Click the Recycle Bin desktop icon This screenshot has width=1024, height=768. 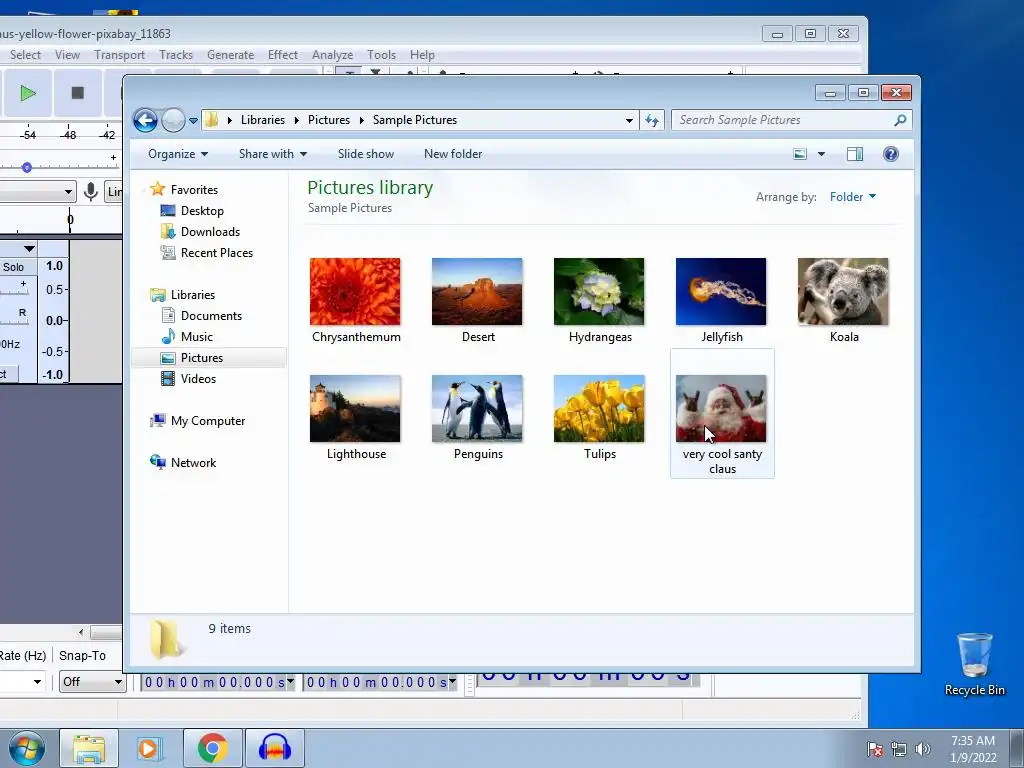click(x=974, y=664)
